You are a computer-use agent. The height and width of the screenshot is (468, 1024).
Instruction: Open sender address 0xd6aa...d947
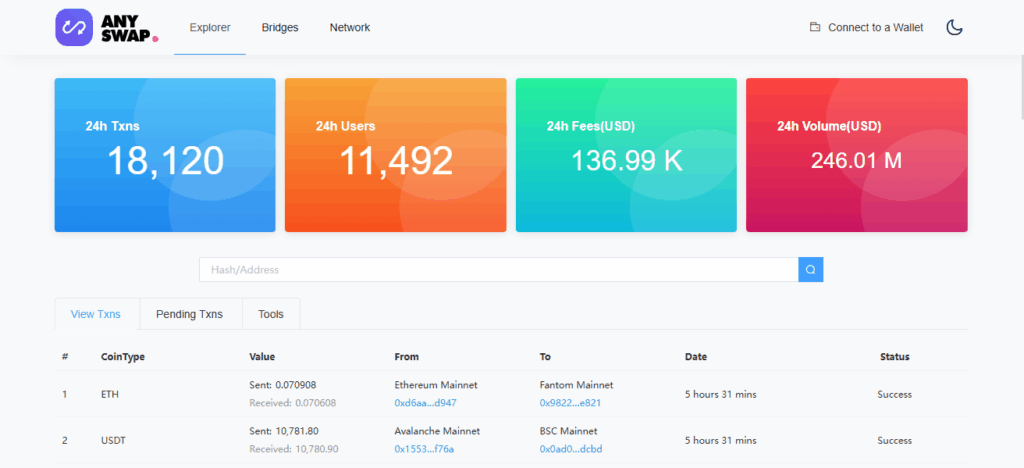click(425, 403)
